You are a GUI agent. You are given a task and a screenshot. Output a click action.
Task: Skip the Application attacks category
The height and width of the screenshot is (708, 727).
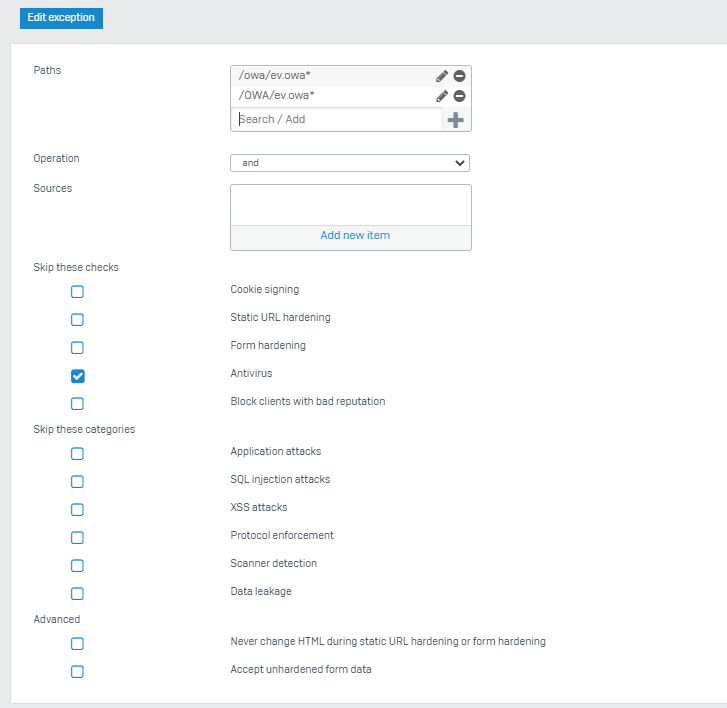[x=77, y=453]
